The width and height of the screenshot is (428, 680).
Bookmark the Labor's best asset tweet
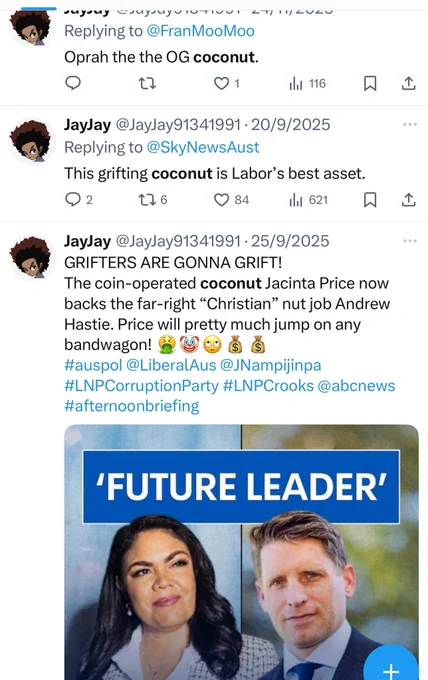pos(370,200)
